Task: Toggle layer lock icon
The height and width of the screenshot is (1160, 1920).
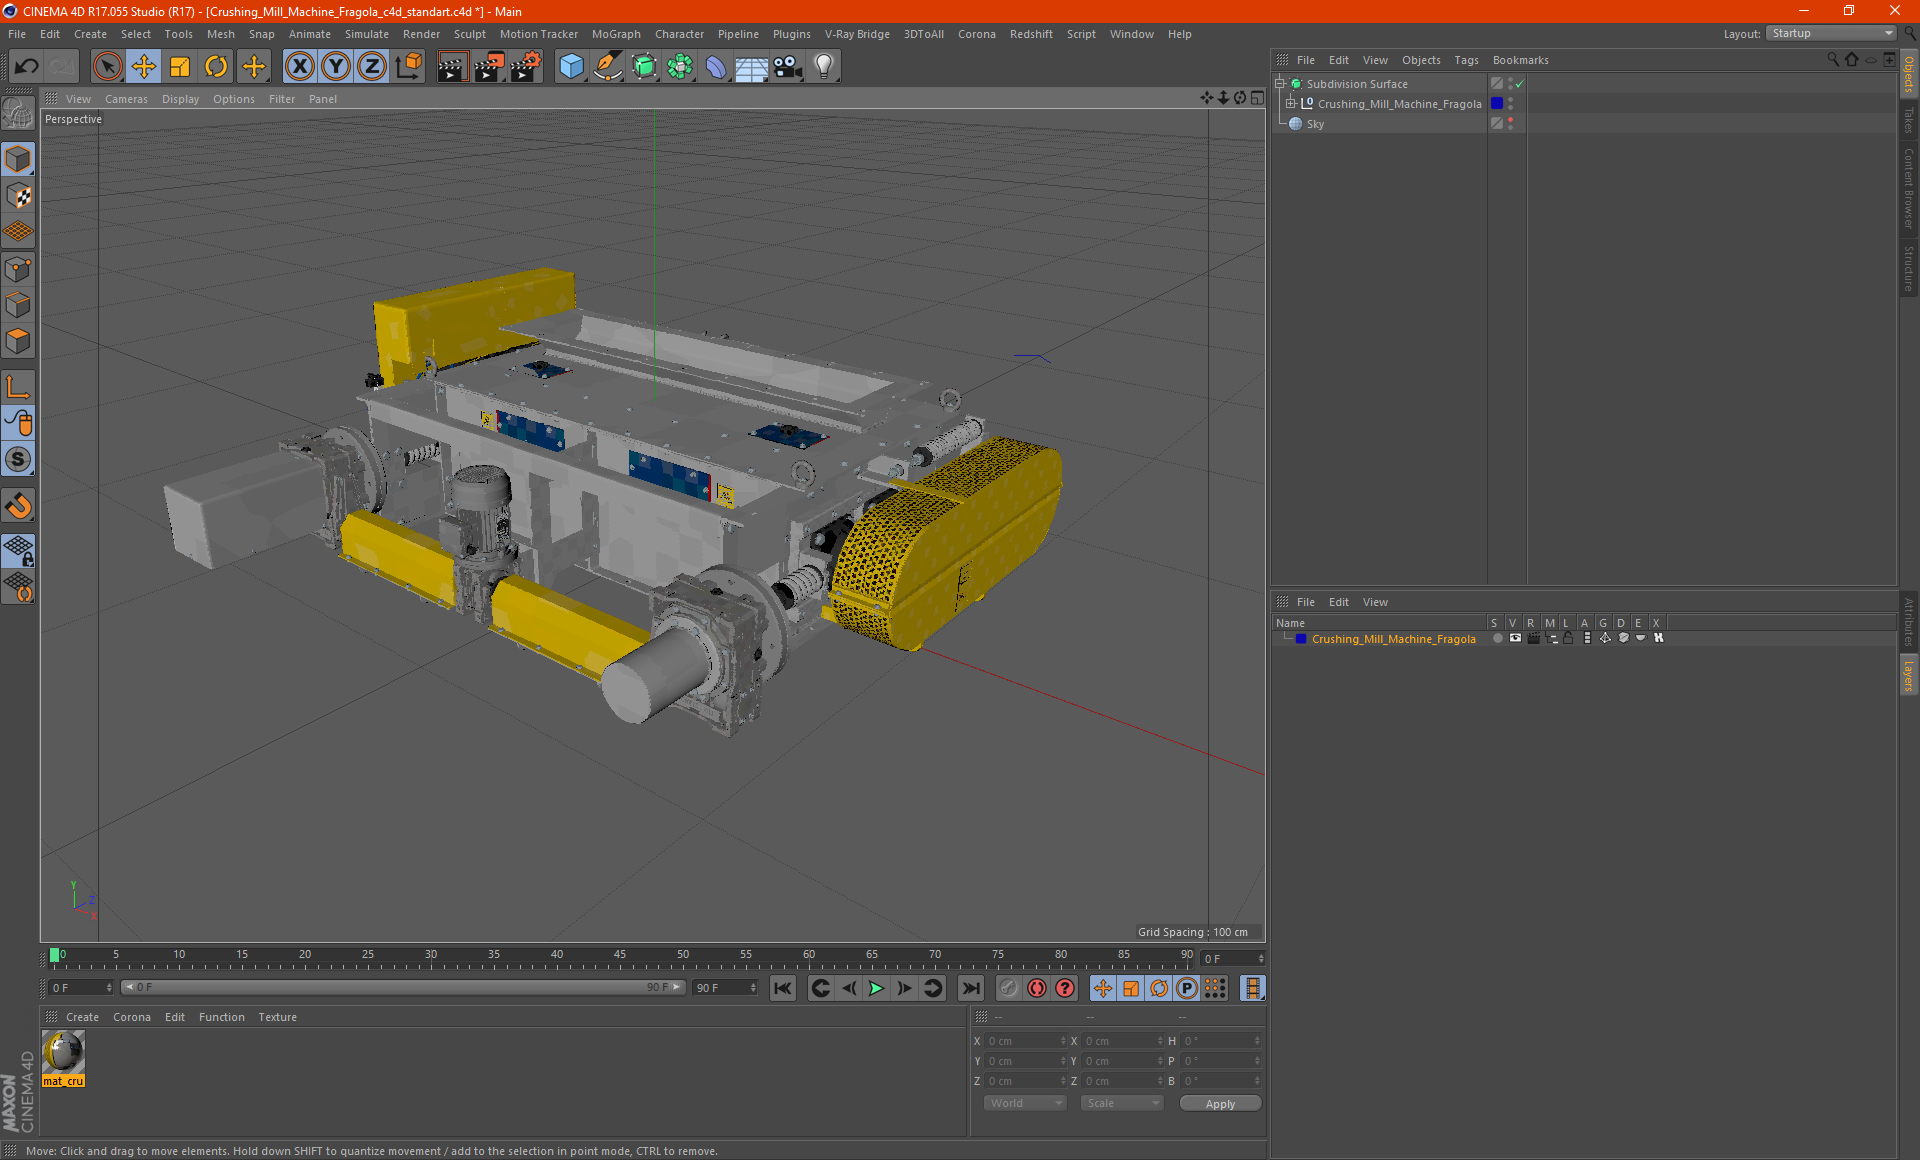Action: coord(1568,638)
